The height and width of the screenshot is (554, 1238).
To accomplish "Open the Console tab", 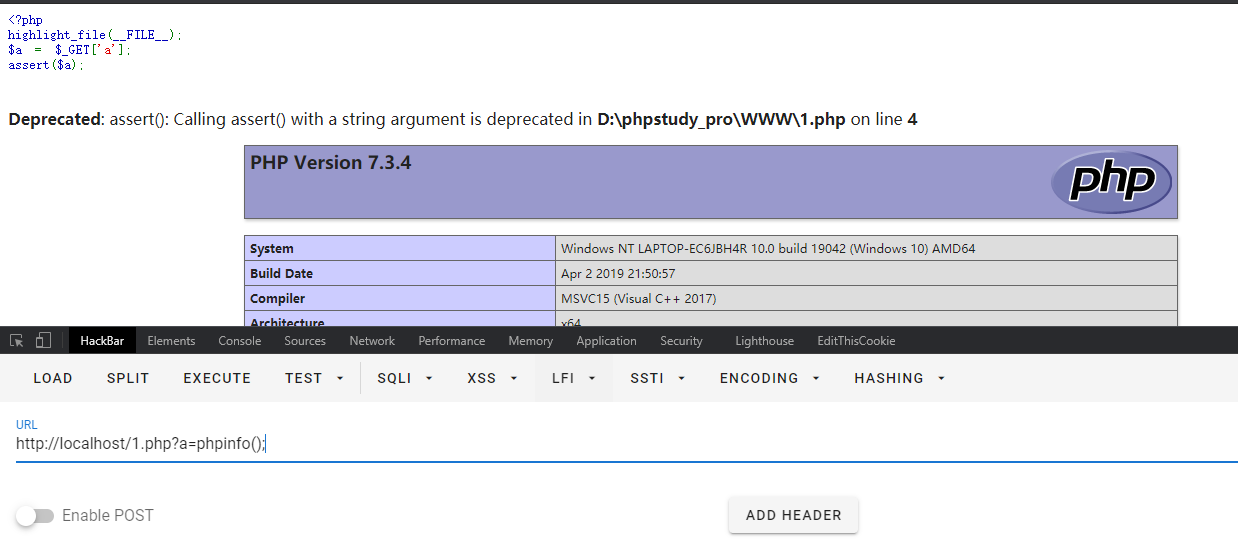I will [240, 341].
